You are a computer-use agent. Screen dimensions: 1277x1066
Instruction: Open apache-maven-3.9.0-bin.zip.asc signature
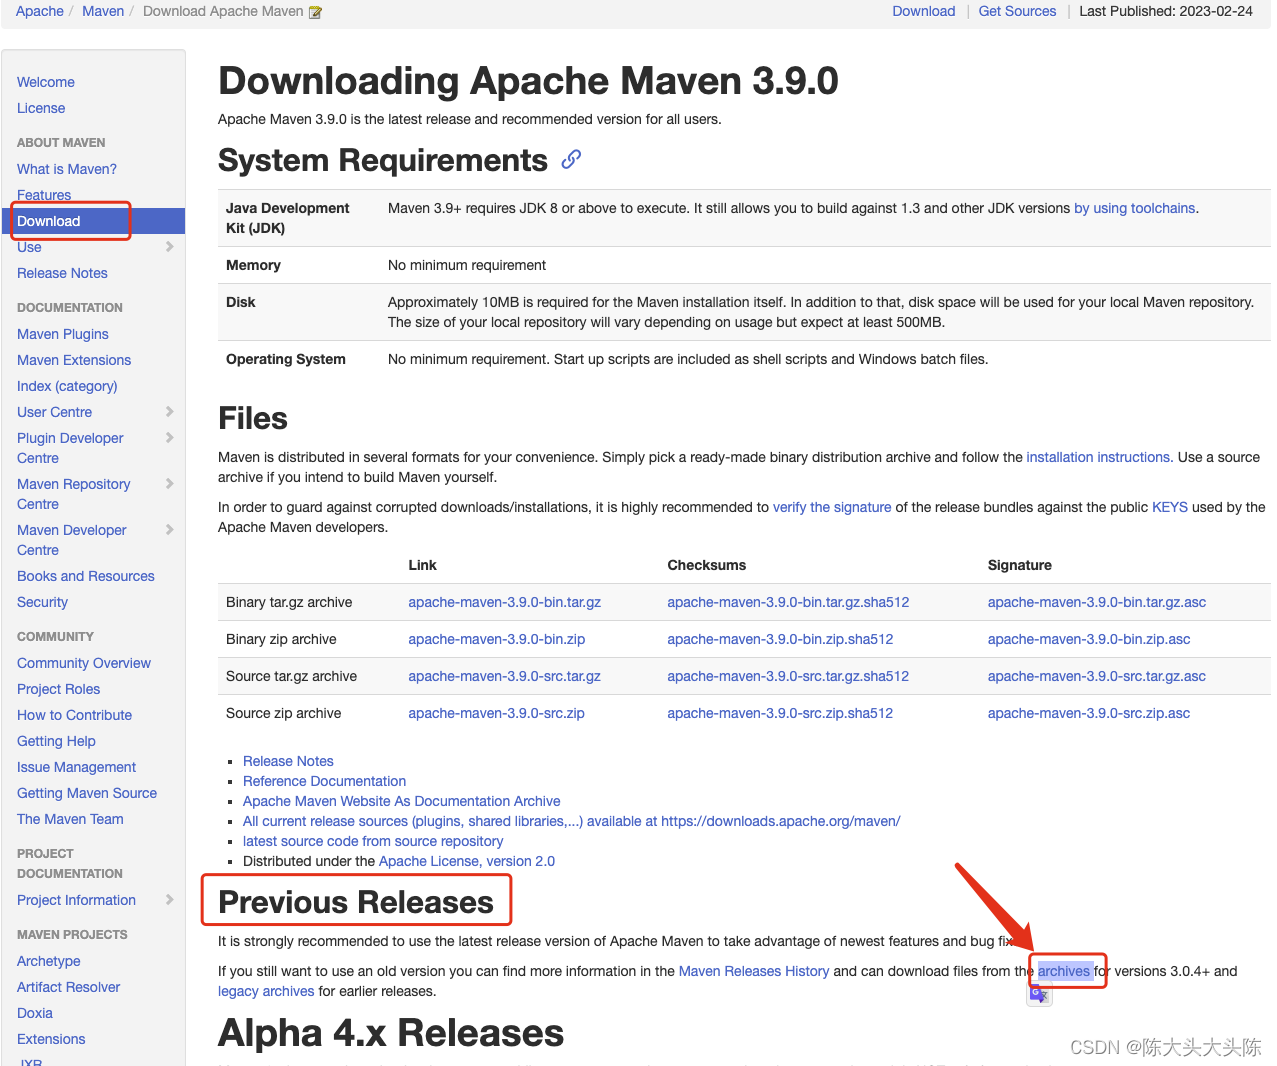coord(1089,639)
